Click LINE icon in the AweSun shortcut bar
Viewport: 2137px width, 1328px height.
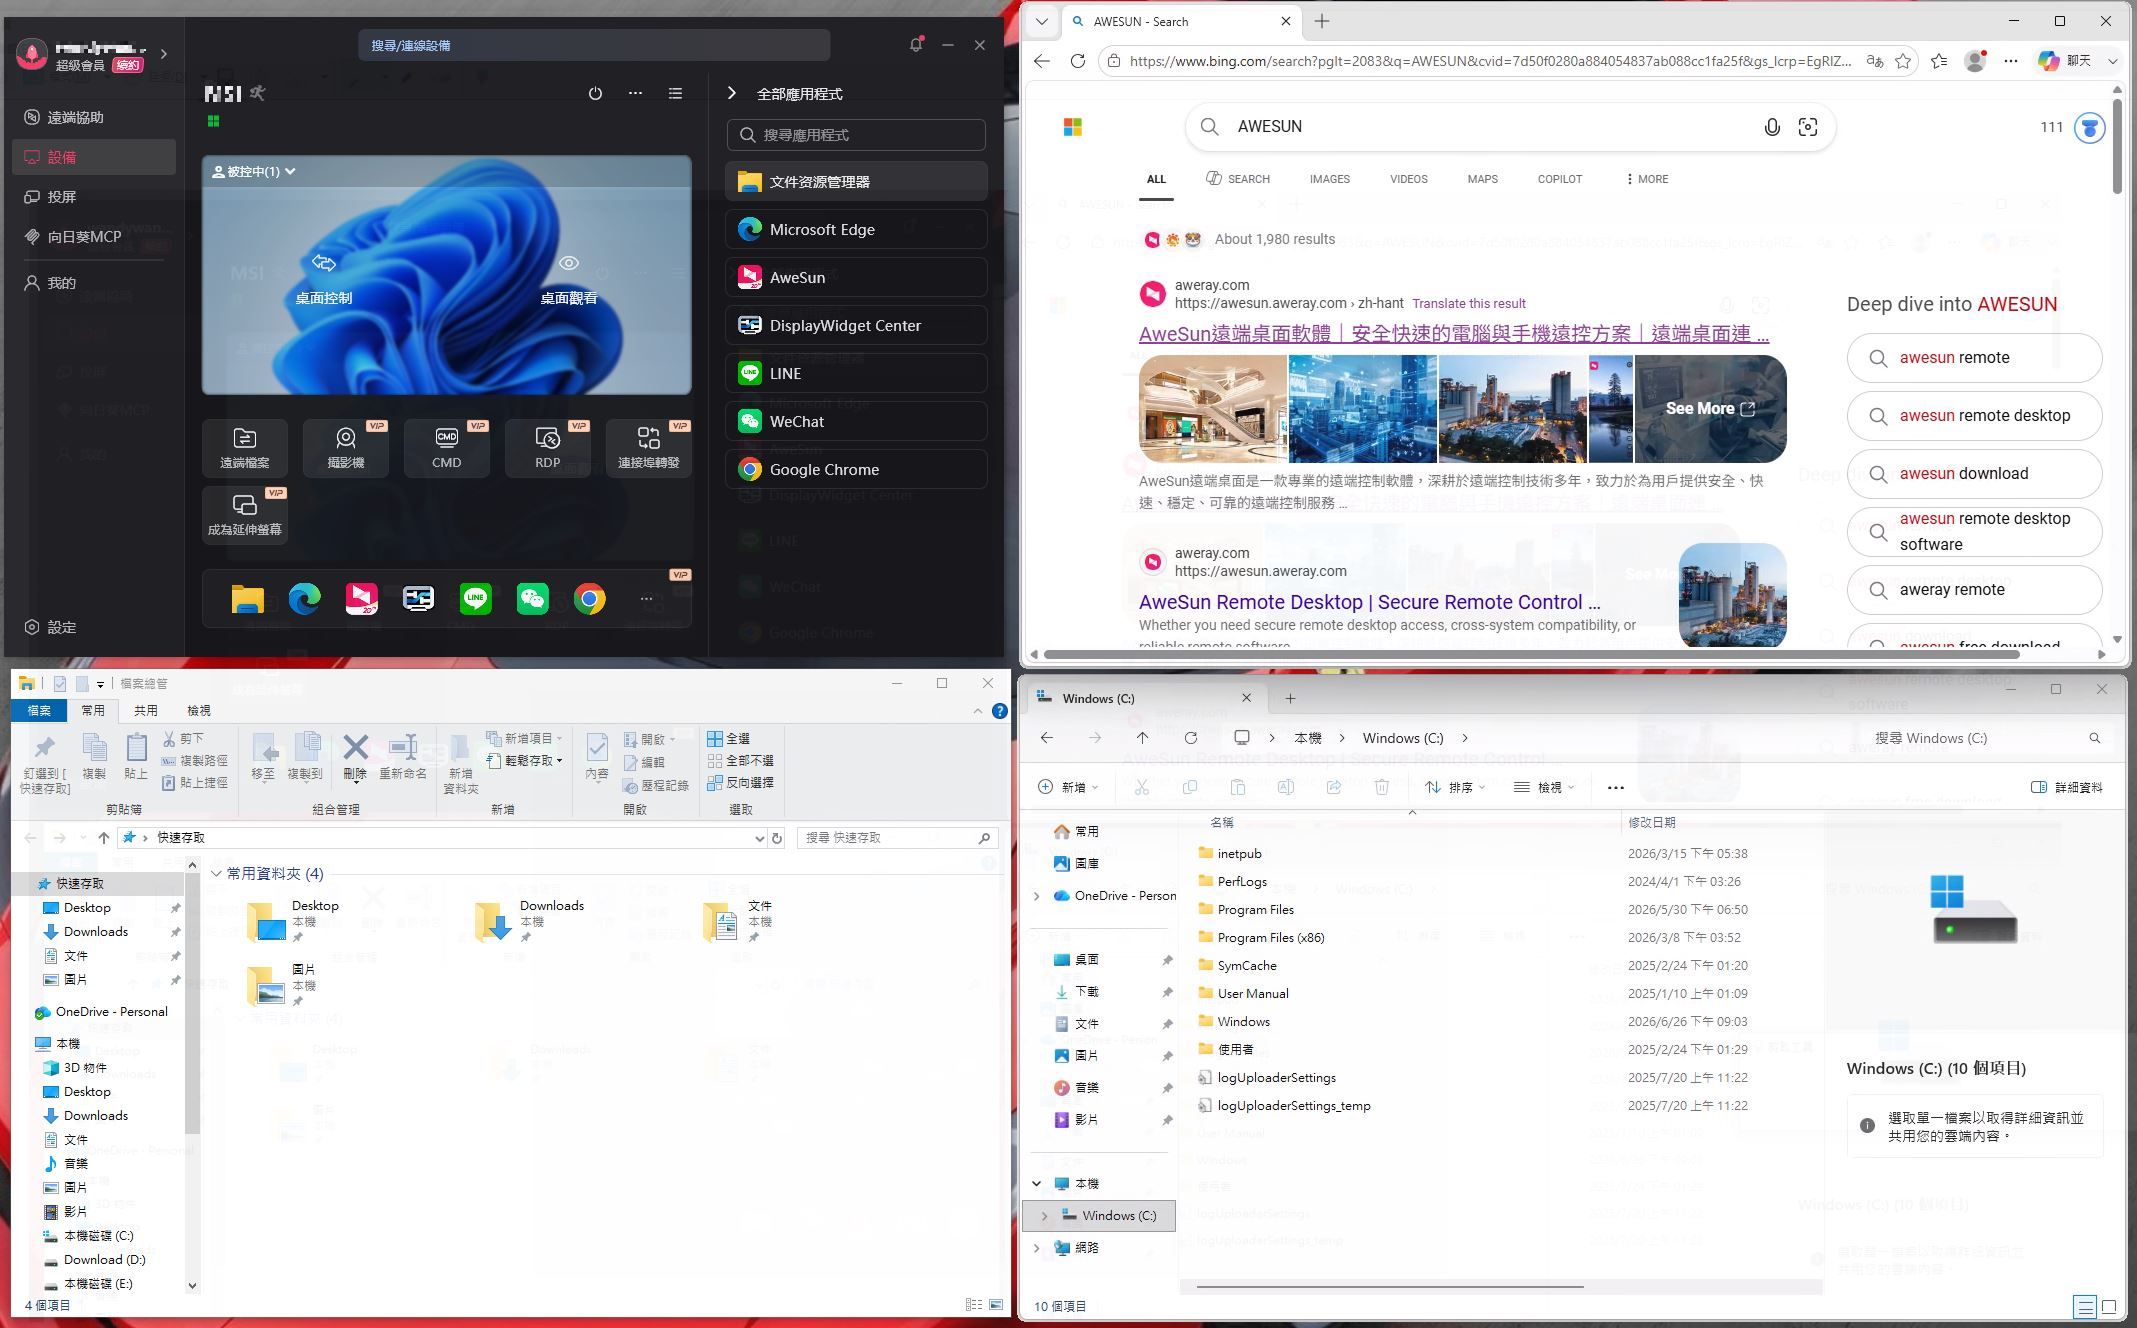(475, 599)
